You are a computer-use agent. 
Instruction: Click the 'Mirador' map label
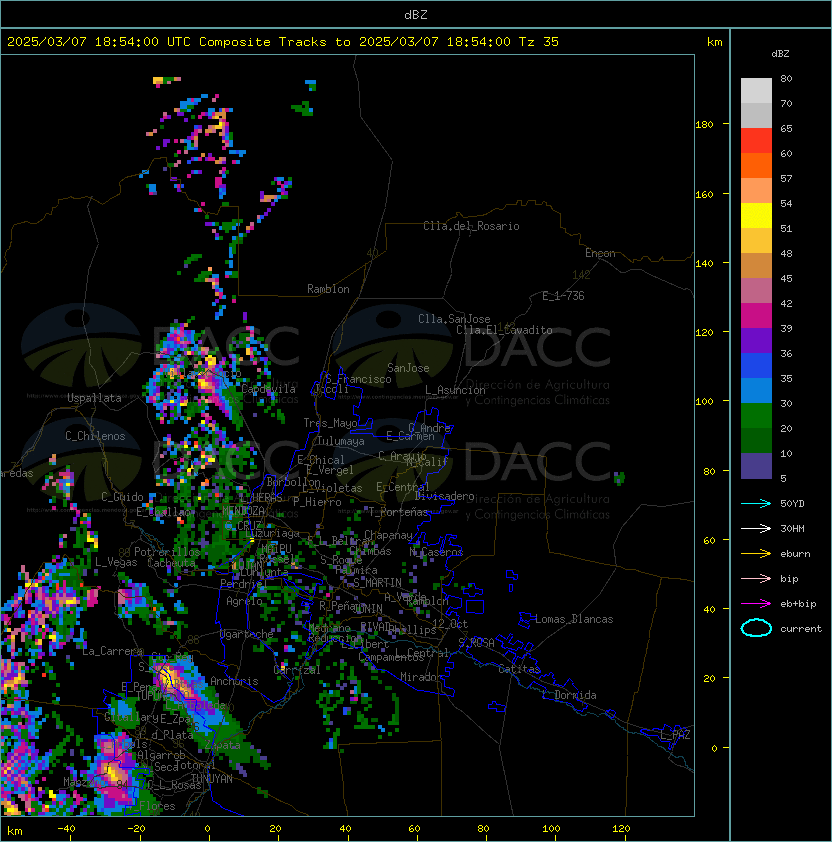(x=422, y=677)
